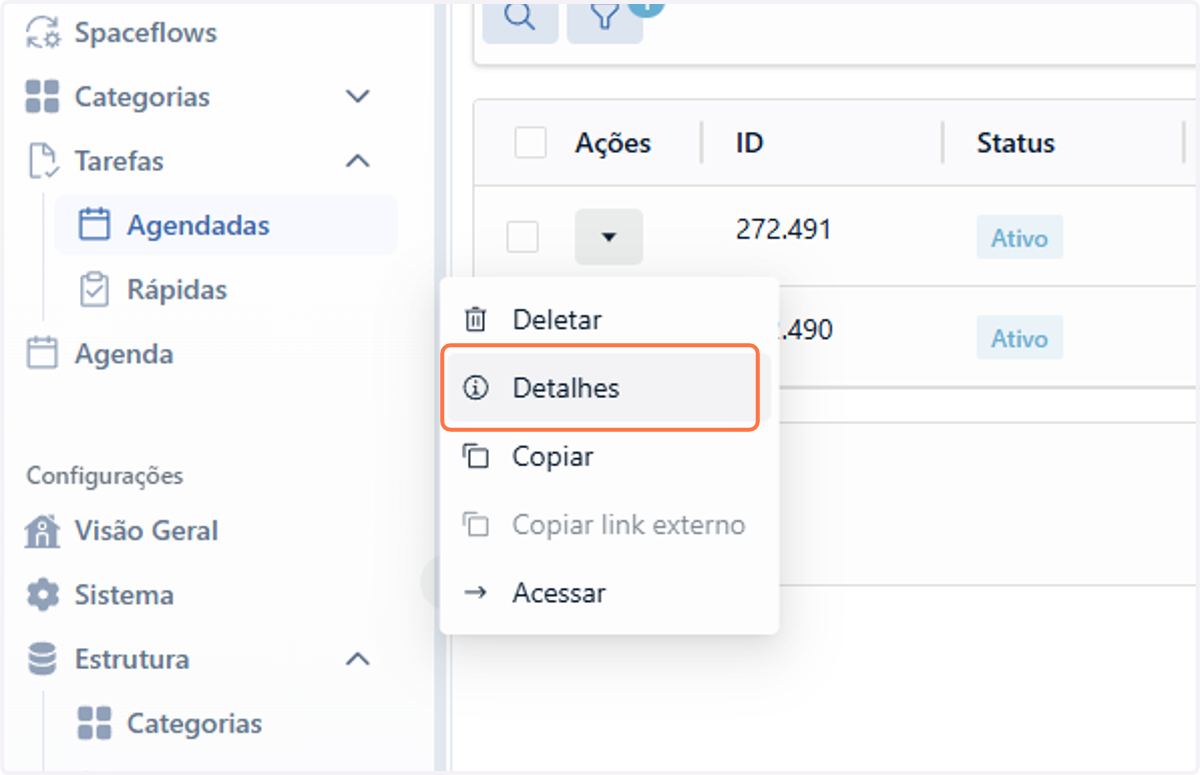Sort by the ID column header
Viewport: 1200px width, 775px height.
click(x=750, y=143)
